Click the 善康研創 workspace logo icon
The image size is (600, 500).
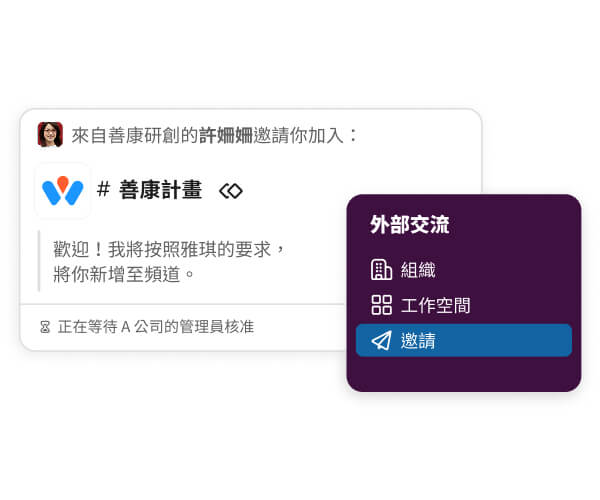[x=63, y=191]
